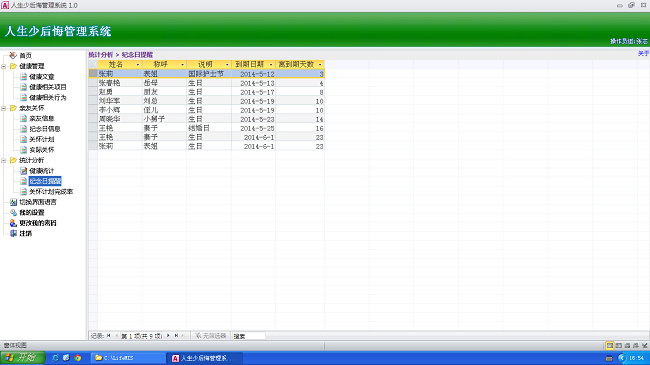Click the 我的设置 settings icon
This screenshot has height=365, width=650.
click(13, 212)
